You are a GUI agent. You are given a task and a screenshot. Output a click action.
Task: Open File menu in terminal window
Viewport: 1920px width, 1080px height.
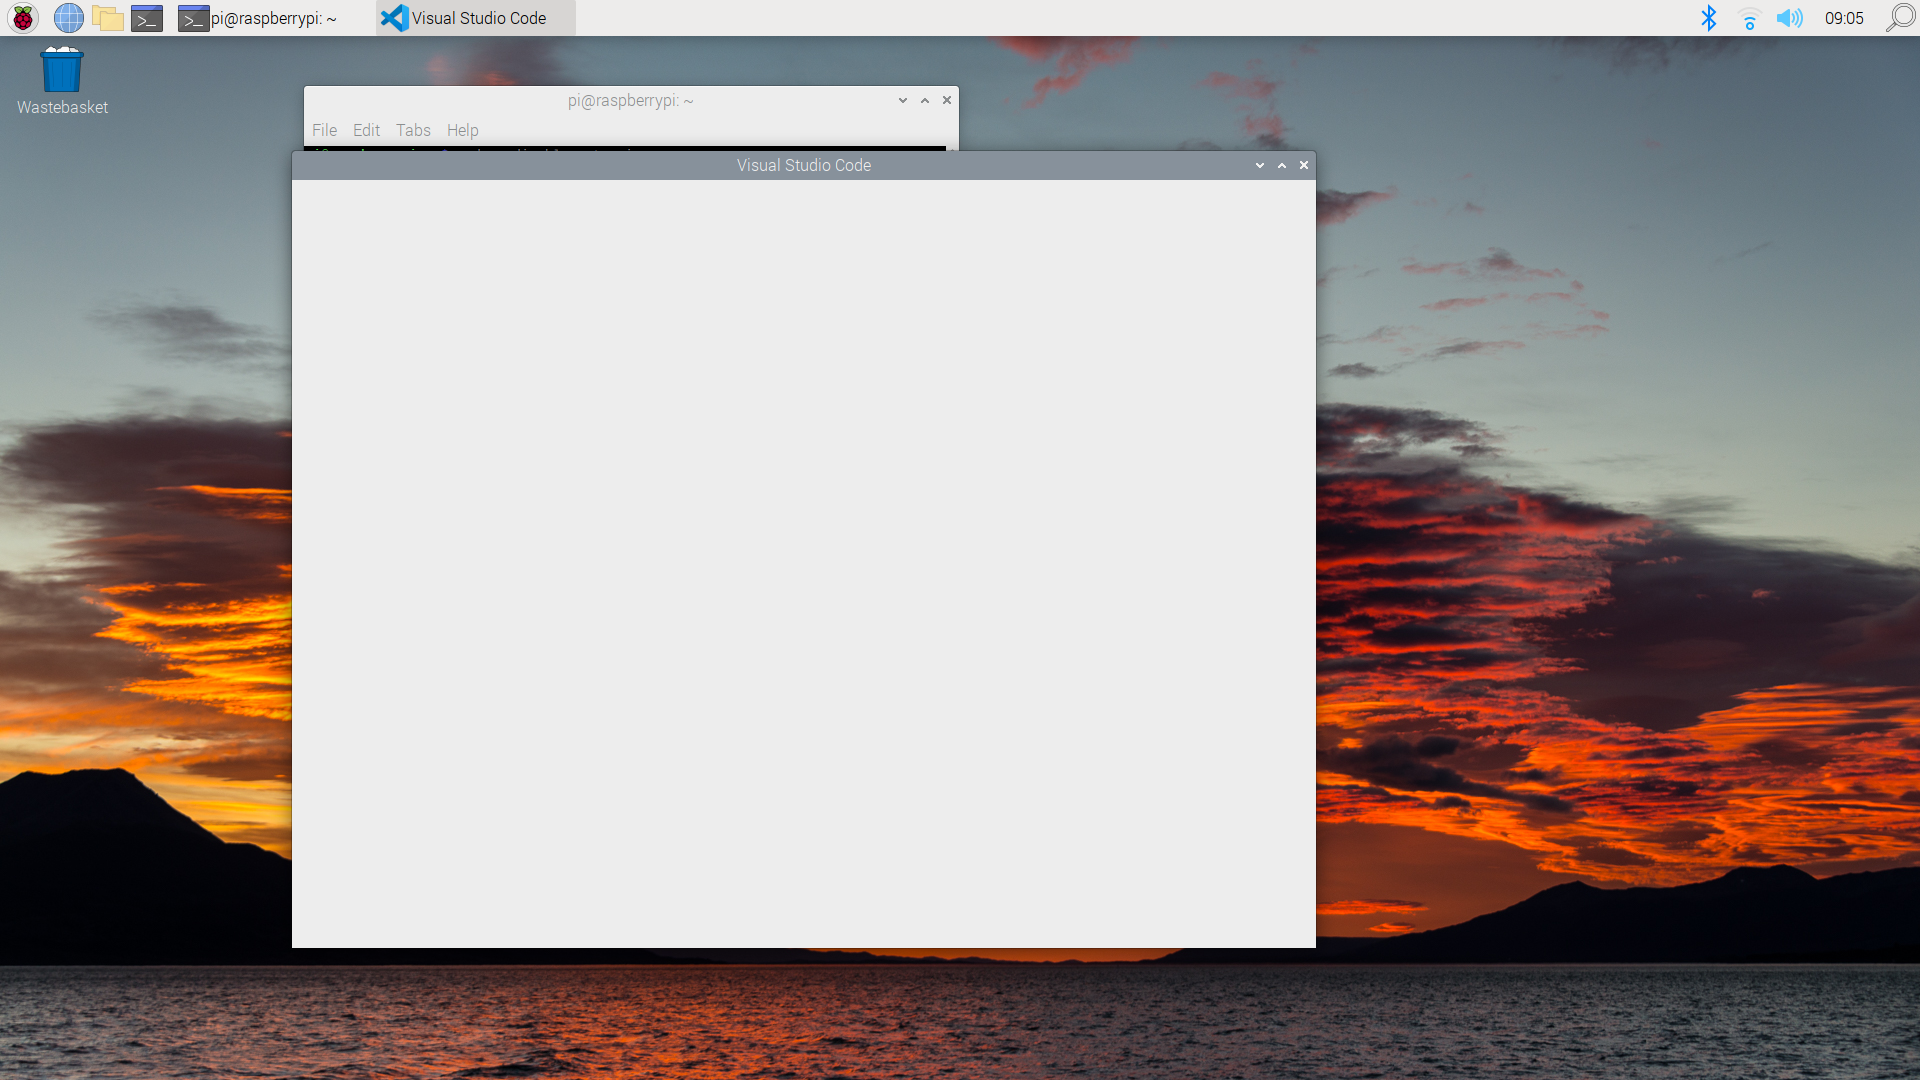click(324, 130)
